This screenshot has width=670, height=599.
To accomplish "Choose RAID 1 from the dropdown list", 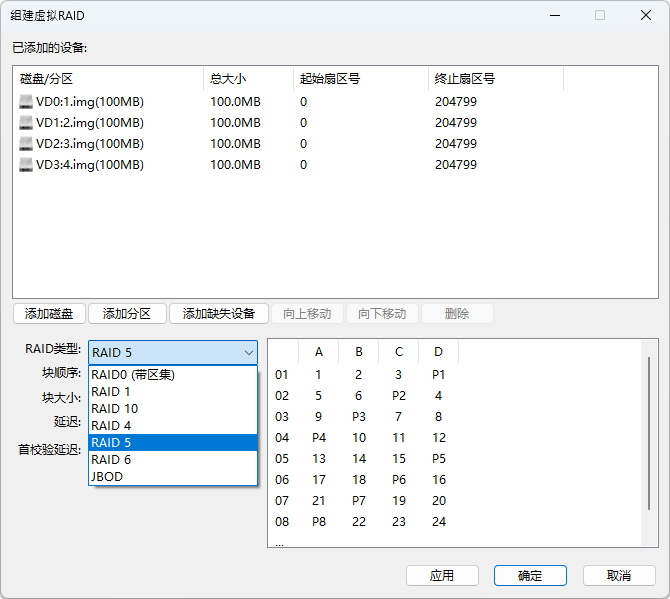I will tap(173, 392).
